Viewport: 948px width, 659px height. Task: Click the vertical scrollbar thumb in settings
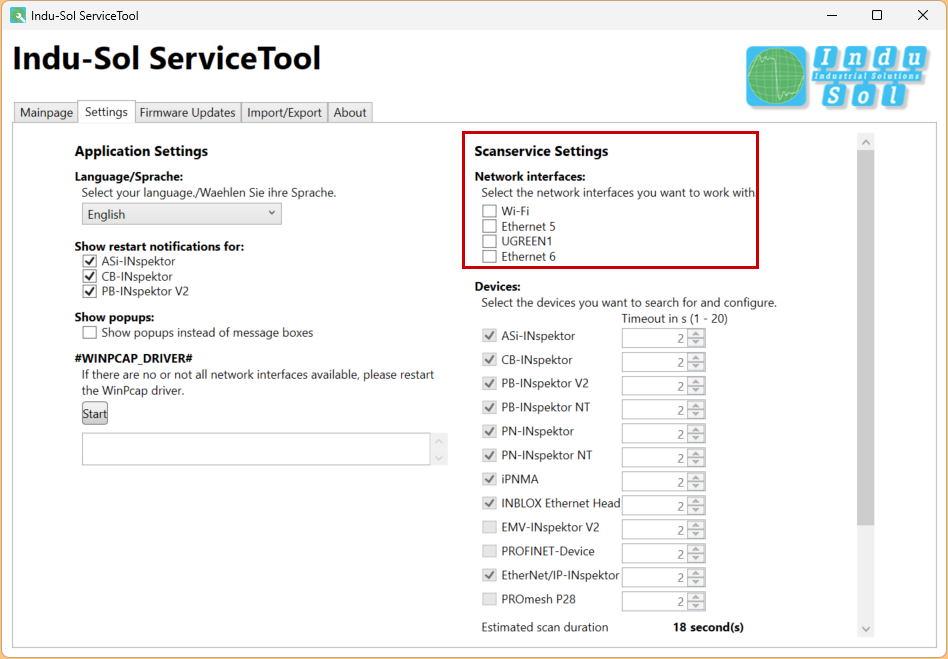click(x=866, y=337)
